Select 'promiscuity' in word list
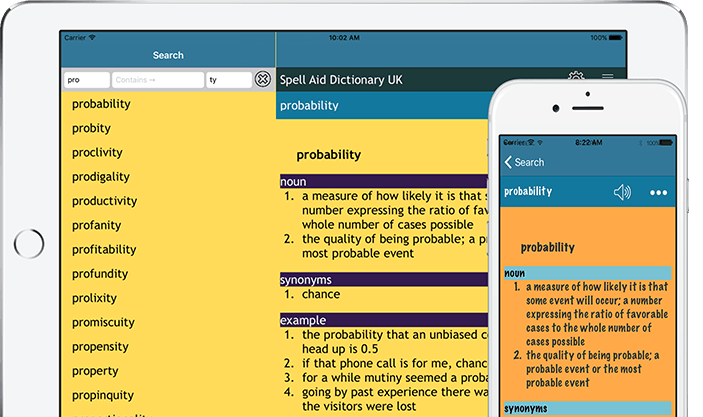 (x=103, y=322)
